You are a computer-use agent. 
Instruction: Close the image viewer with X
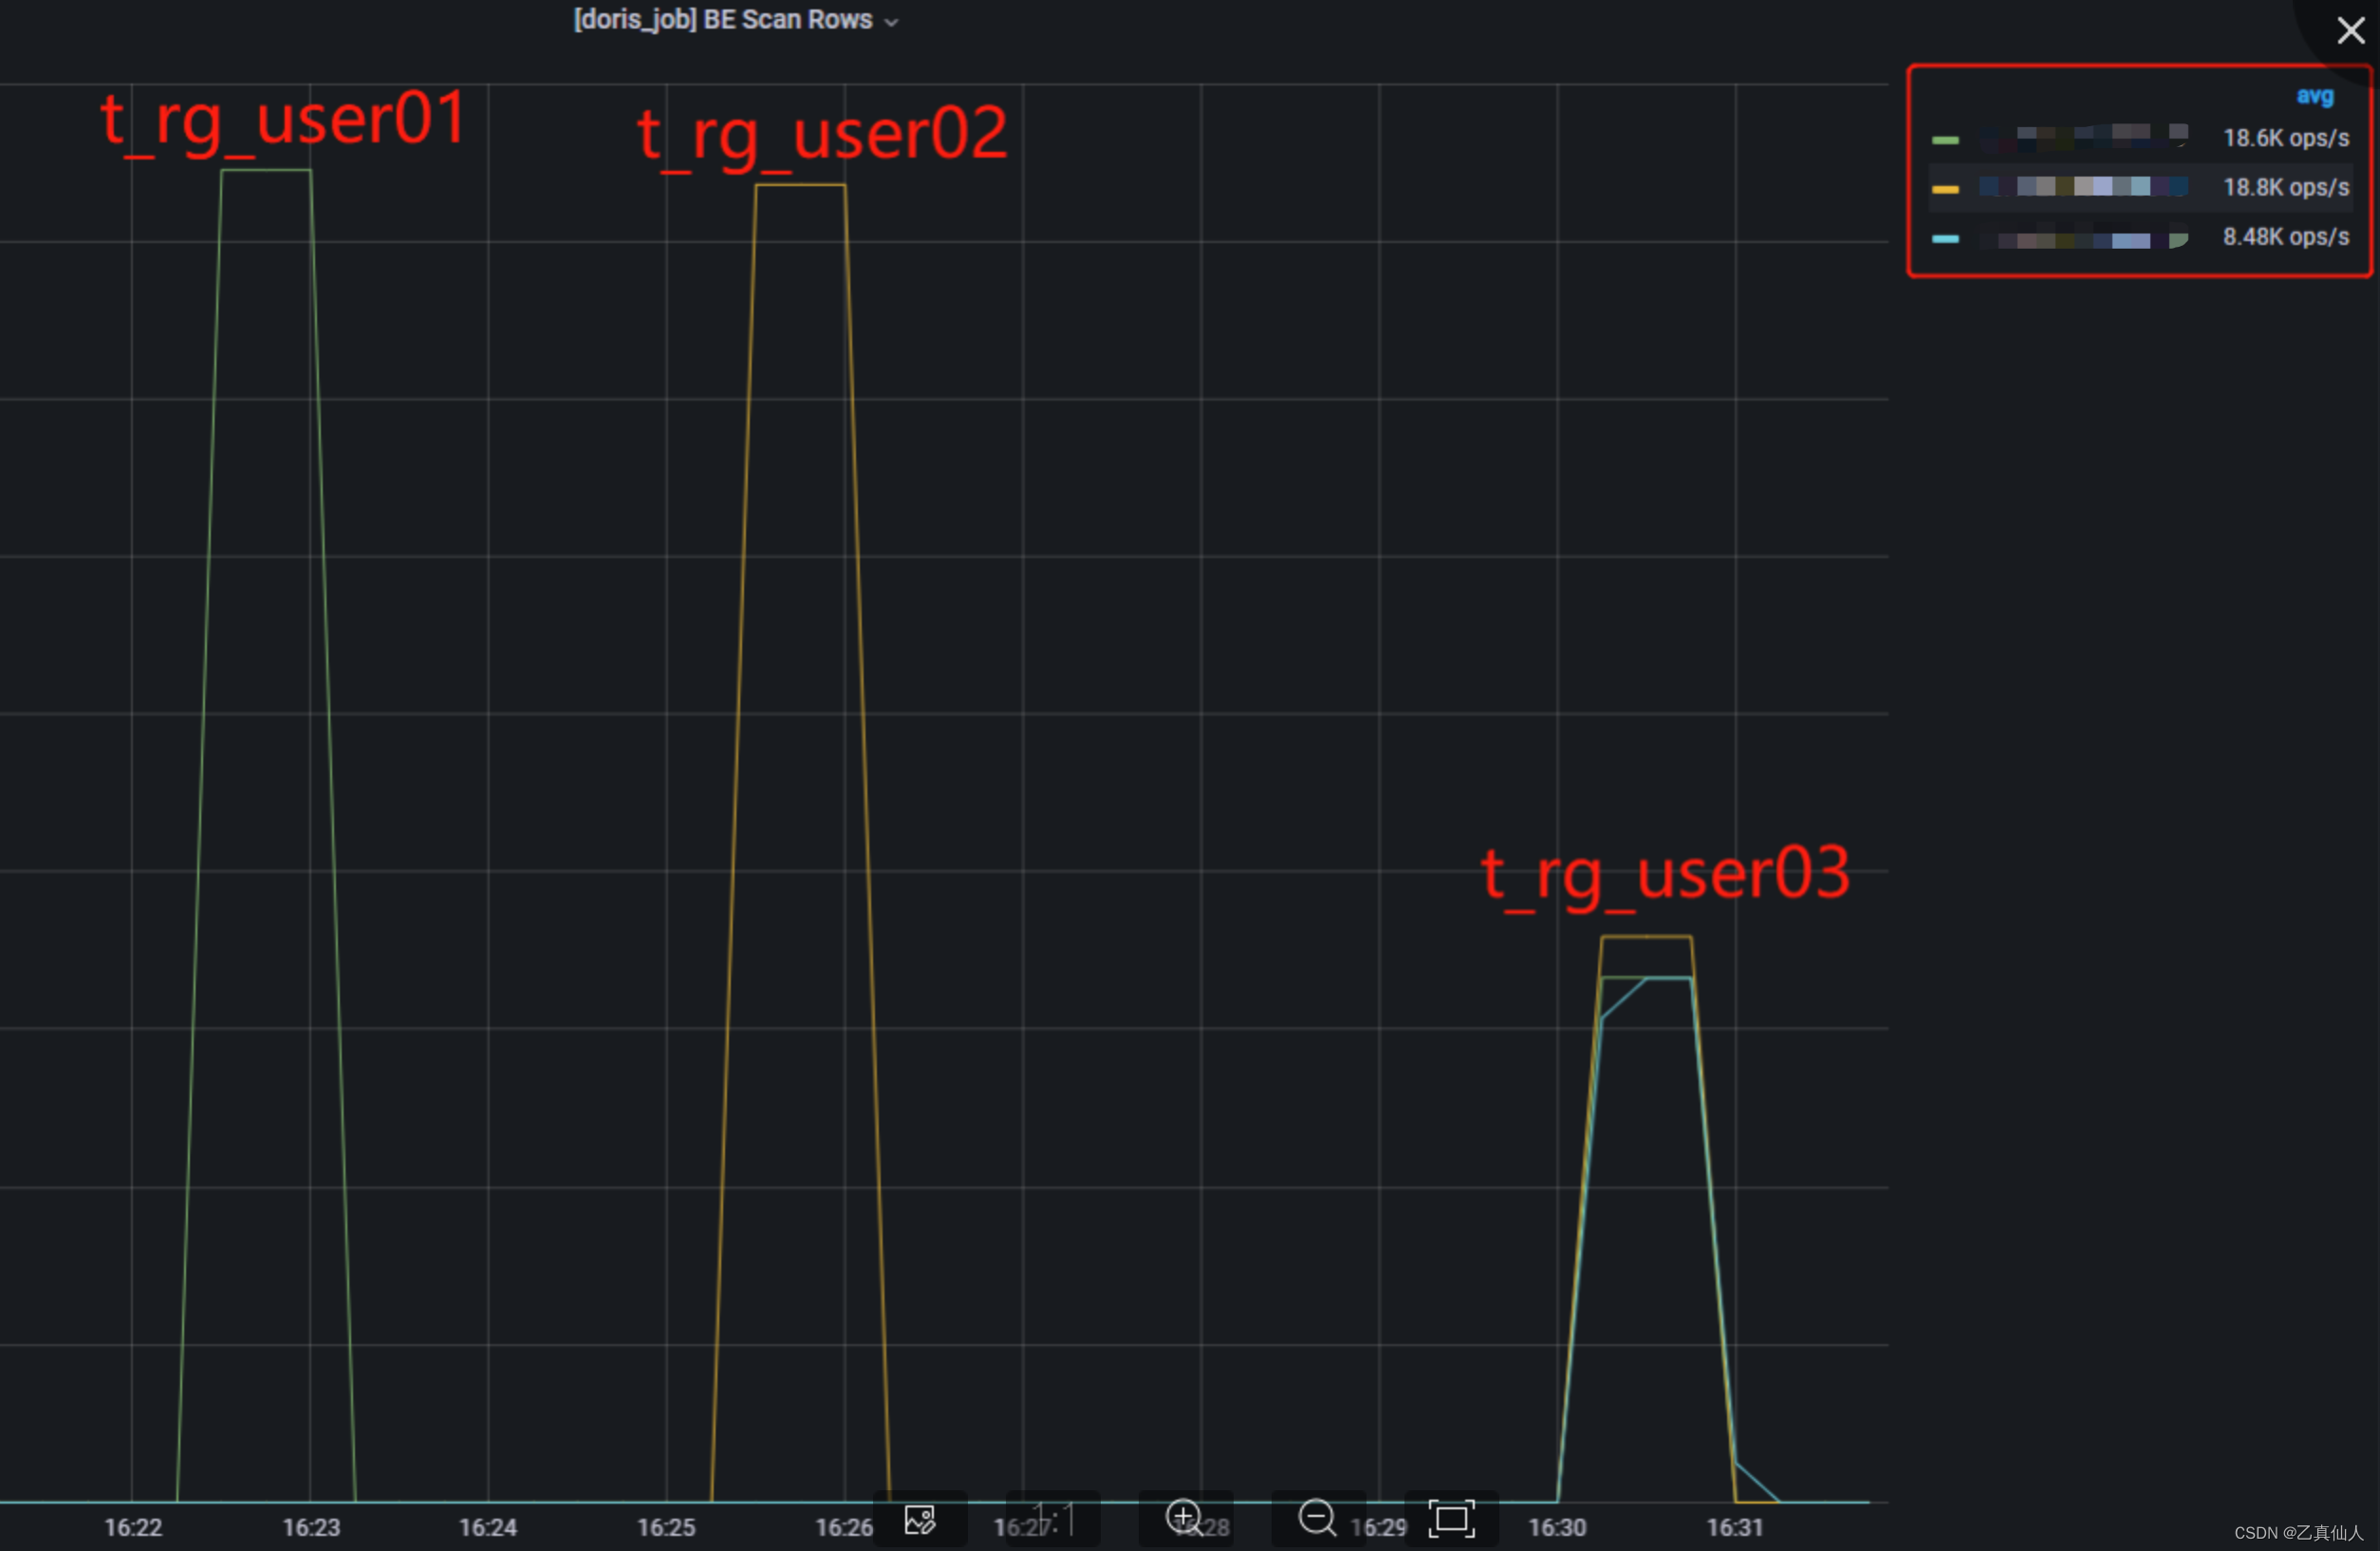pos(2350,30)
